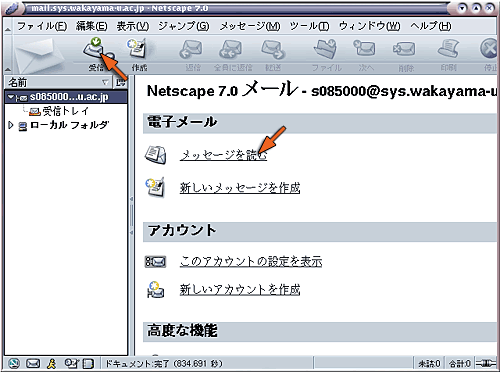Open column picker in folder pane header

[120, 82]
